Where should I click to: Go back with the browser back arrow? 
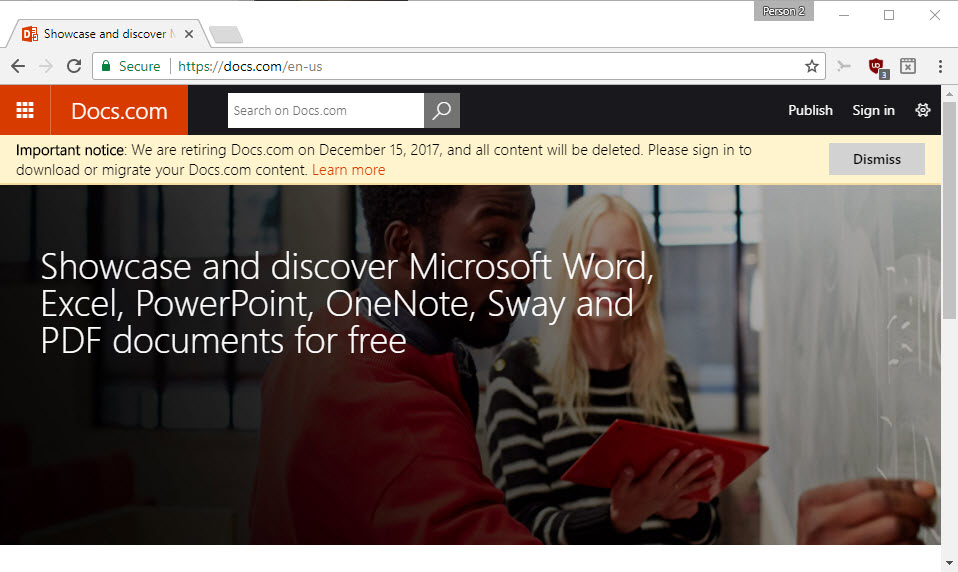pyautogui.click(x=18, y=66)
